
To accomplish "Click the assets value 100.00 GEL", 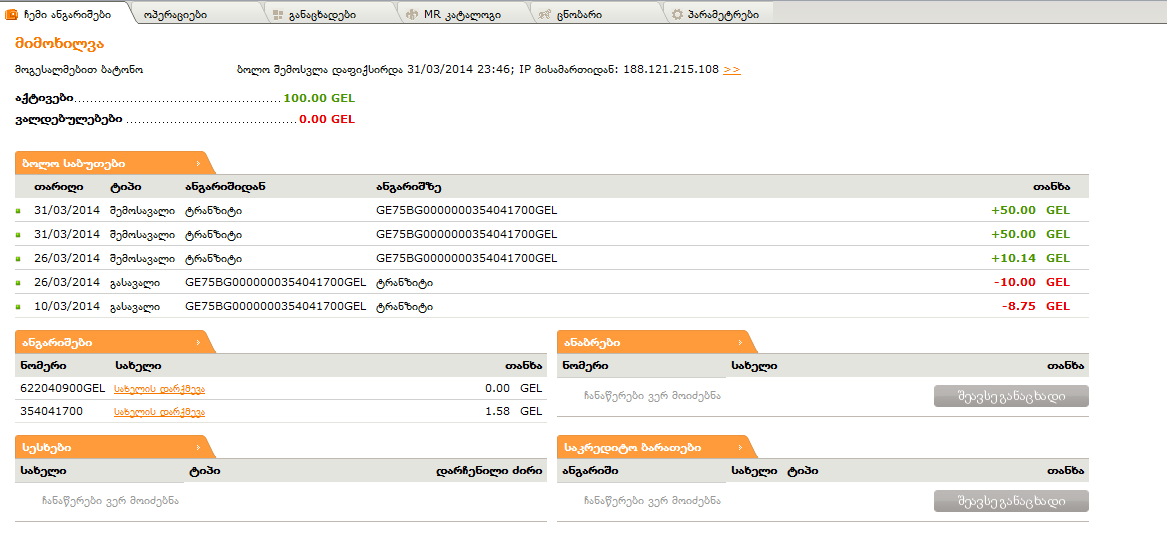I will coord(319,98).
